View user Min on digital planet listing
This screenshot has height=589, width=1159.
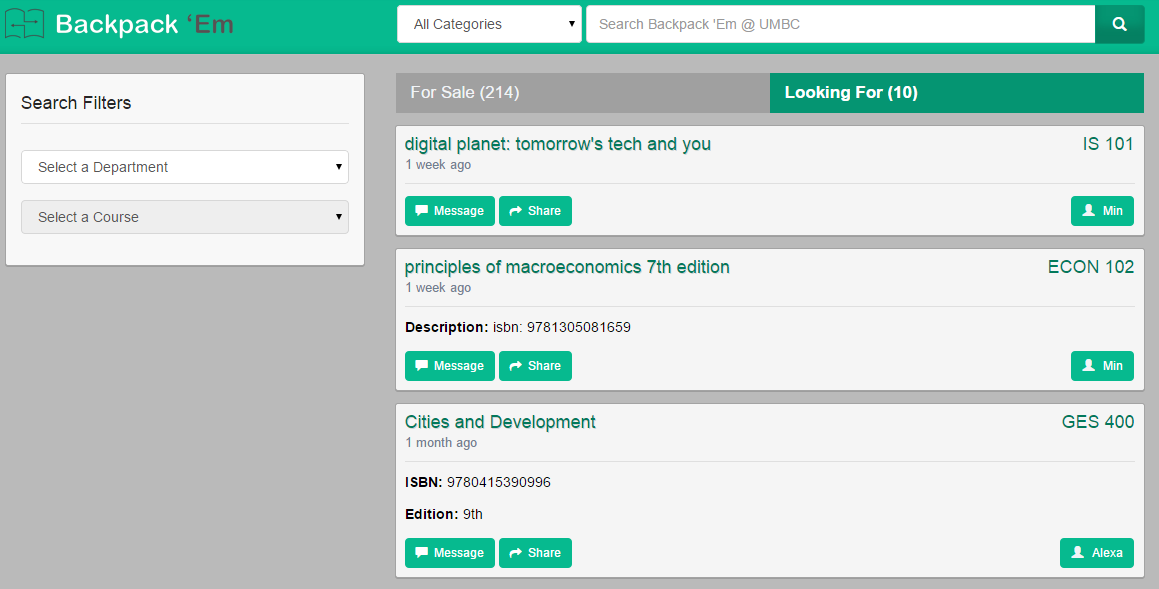[1102, 211]
